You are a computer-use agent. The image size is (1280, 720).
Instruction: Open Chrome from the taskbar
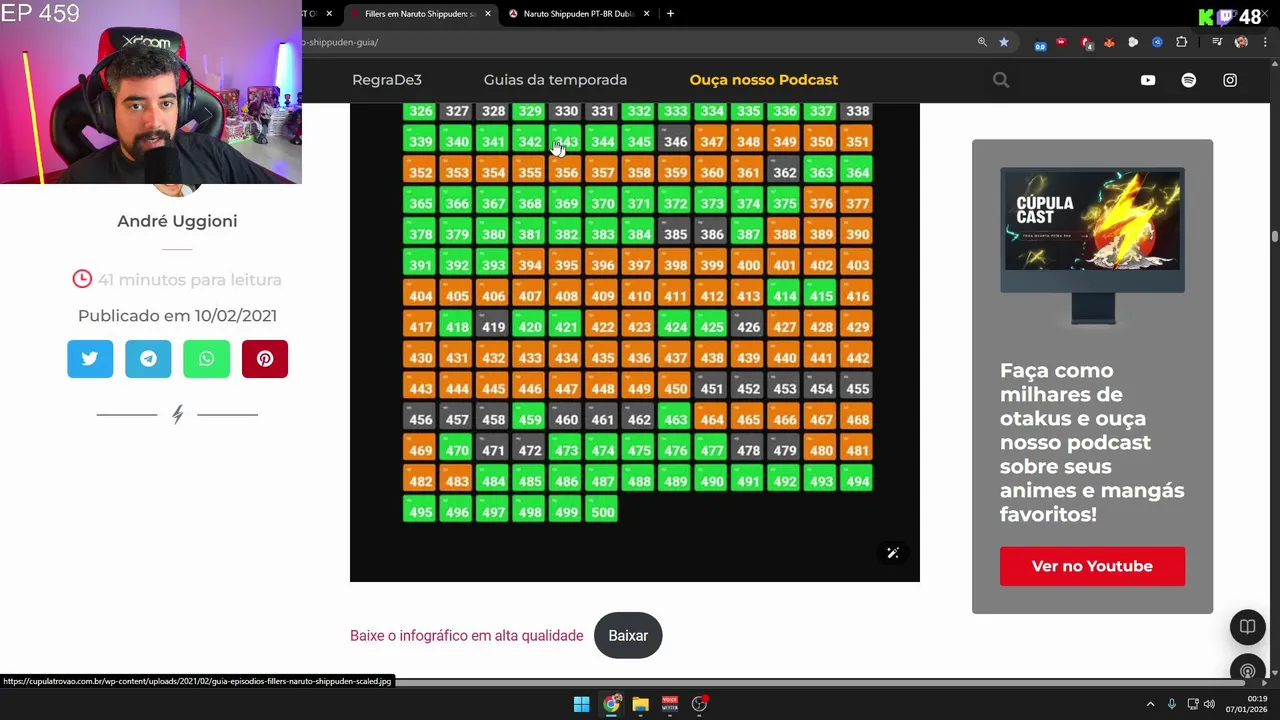(611, 704)
